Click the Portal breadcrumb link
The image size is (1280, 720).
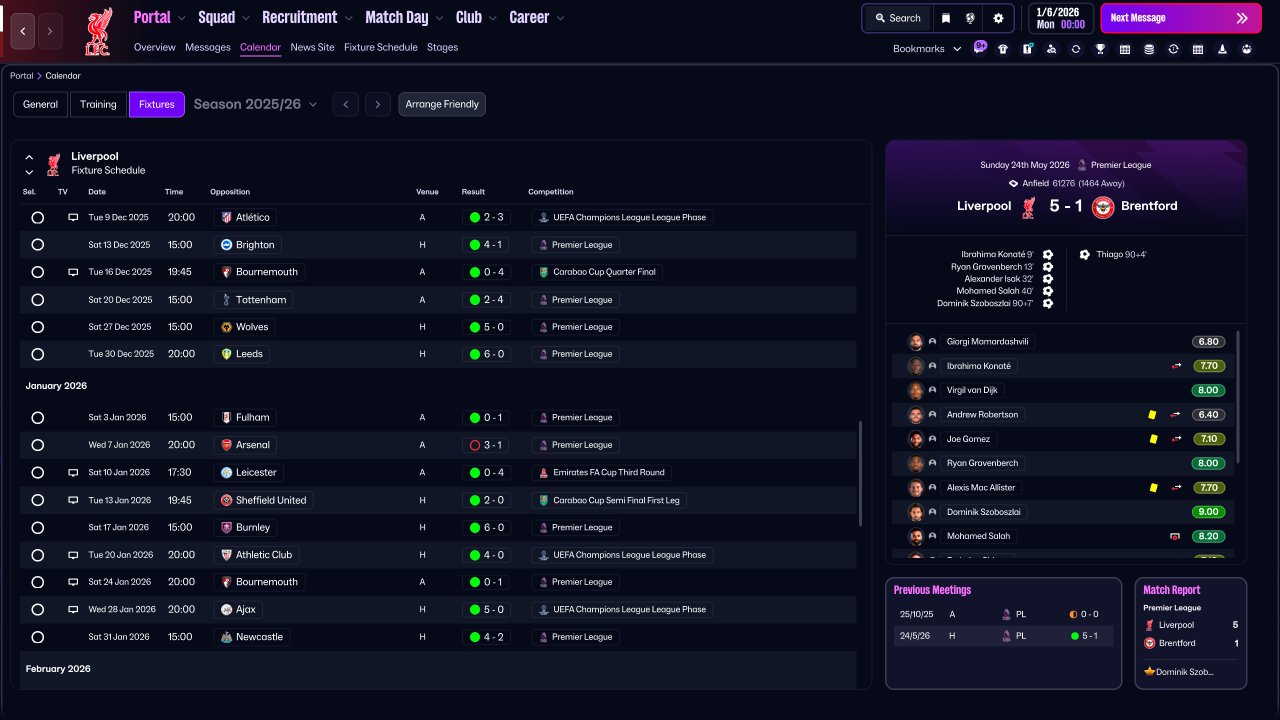coord(21,76)
